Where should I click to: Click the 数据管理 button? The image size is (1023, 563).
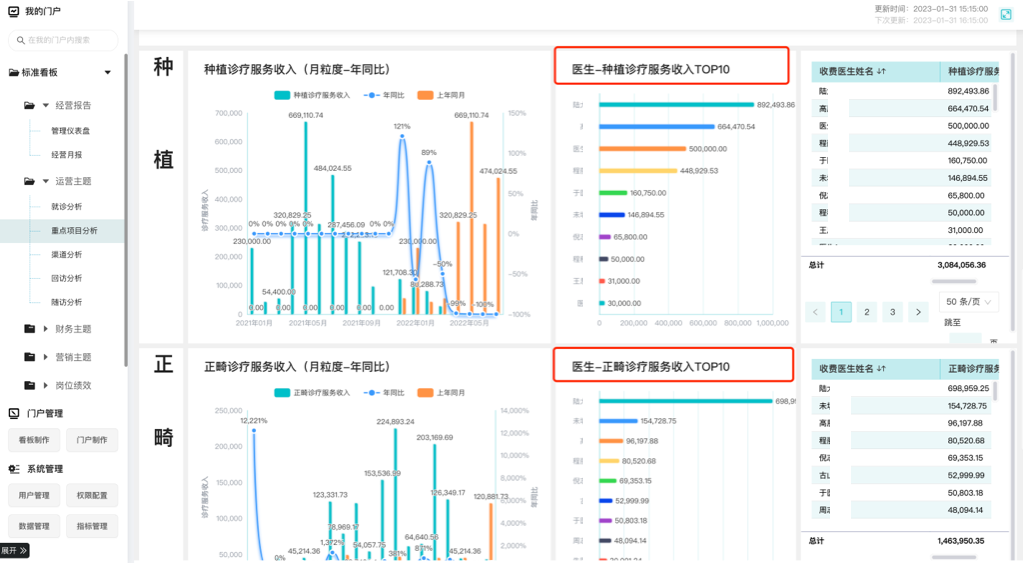point(34,526)
